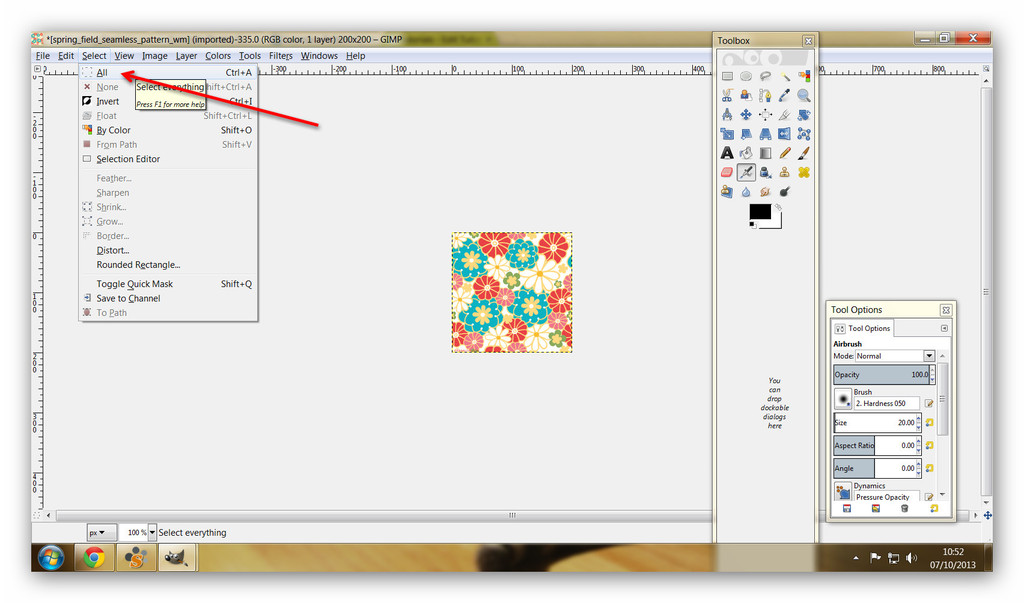Viewport: 1024px width, 603px height.
Task: Select the Smudge tool
Action: 765,191
